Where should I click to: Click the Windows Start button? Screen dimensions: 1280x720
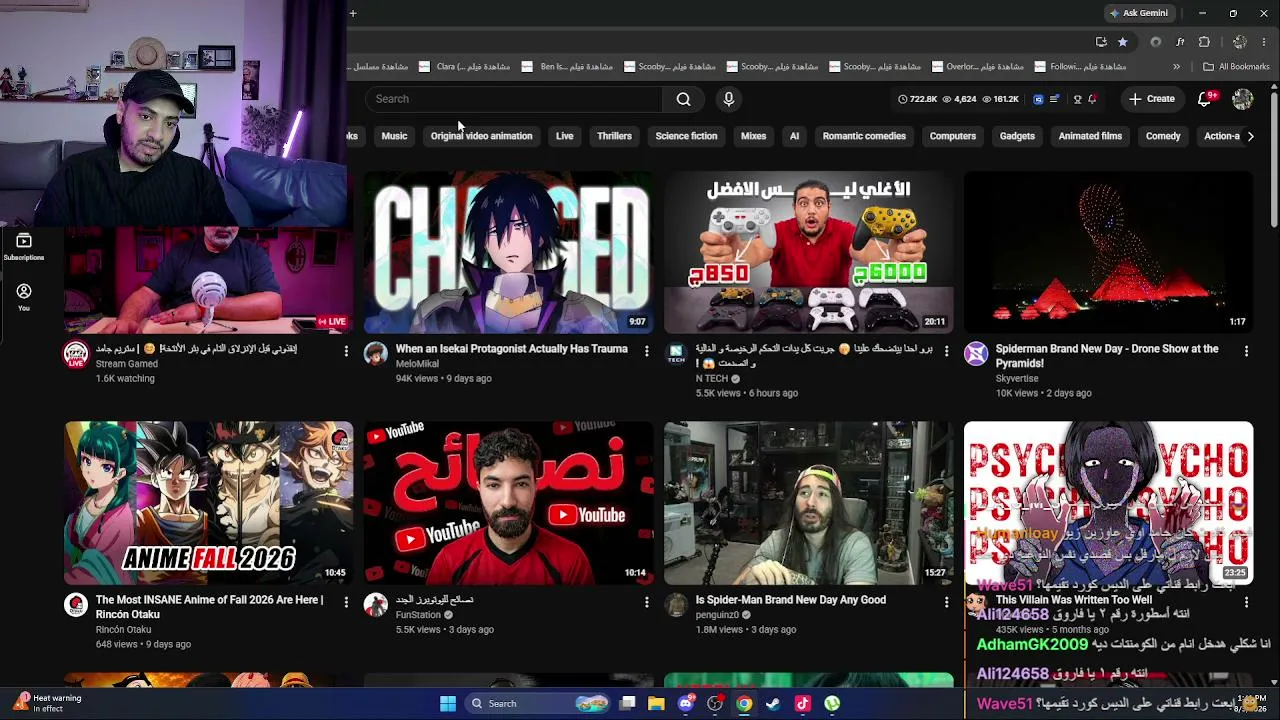tap(448, 703)
